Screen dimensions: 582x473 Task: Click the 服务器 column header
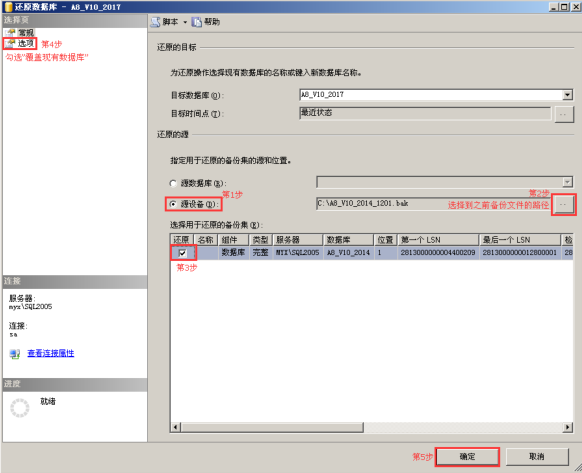[x=298, y=240]
